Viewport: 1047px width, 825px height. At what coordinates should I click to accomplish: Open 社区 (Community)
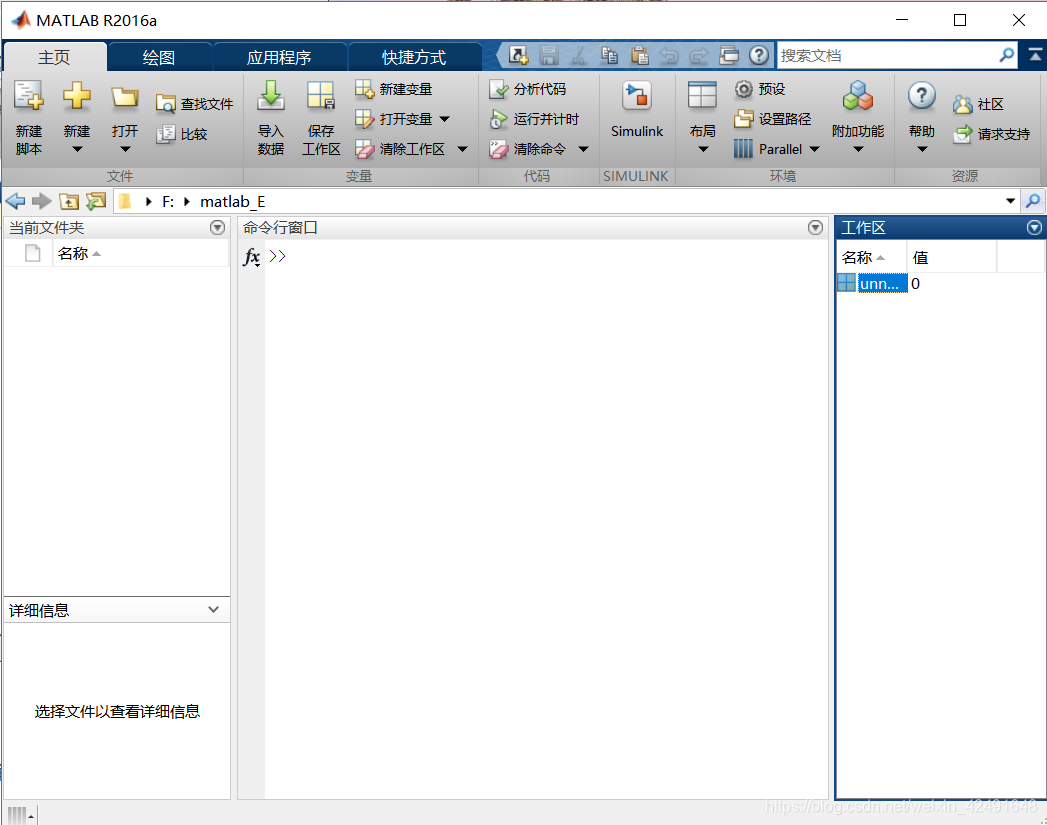978,104
